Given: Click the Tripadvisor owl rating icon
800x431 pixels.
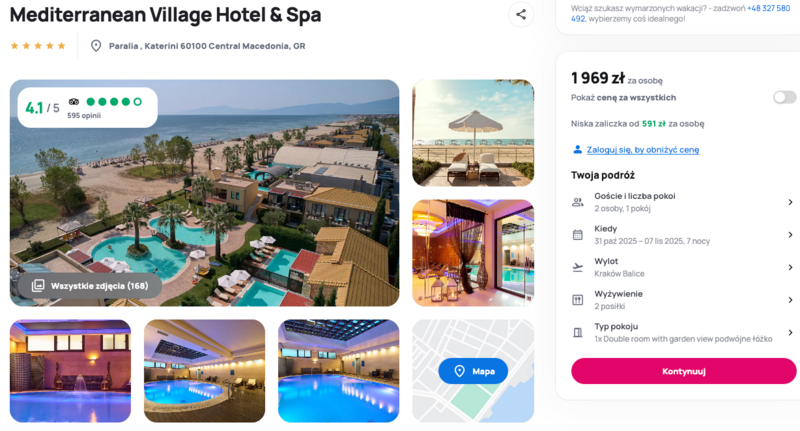Looking at the screenshot, I should pyautogui.click(x=74, y=102).
